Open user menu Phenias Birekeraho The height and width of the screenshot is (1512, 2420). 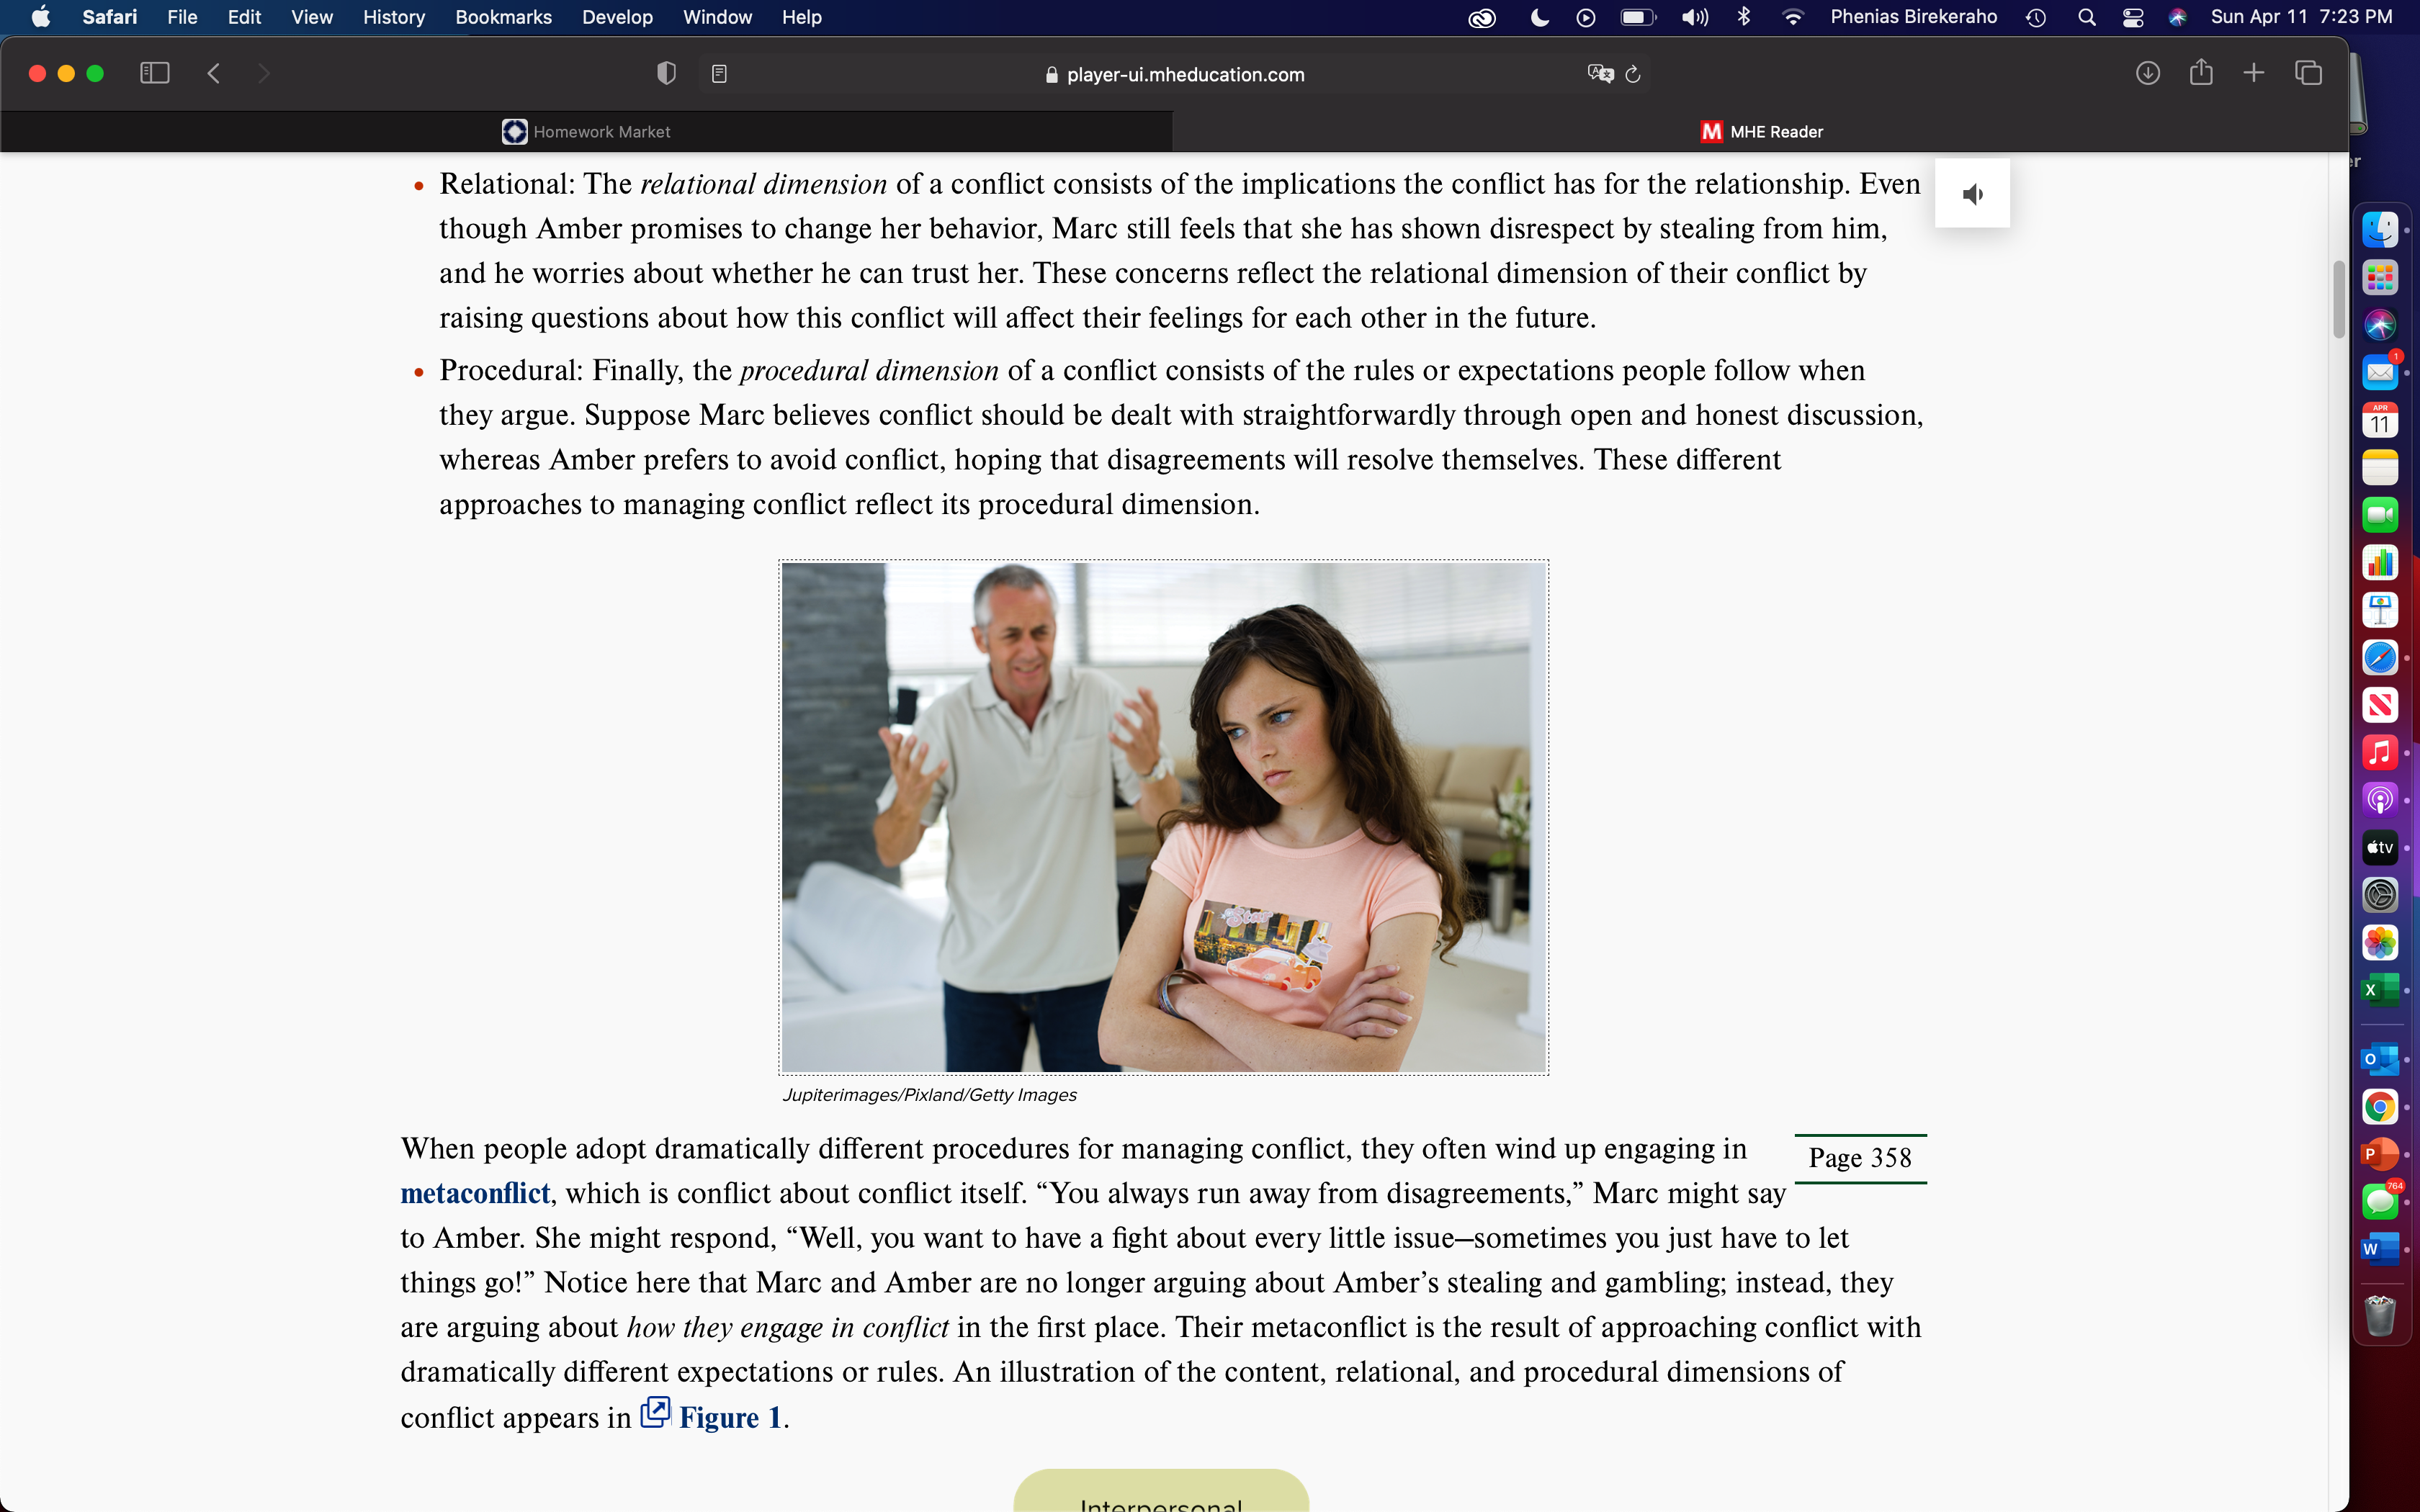pos(1914,17)
